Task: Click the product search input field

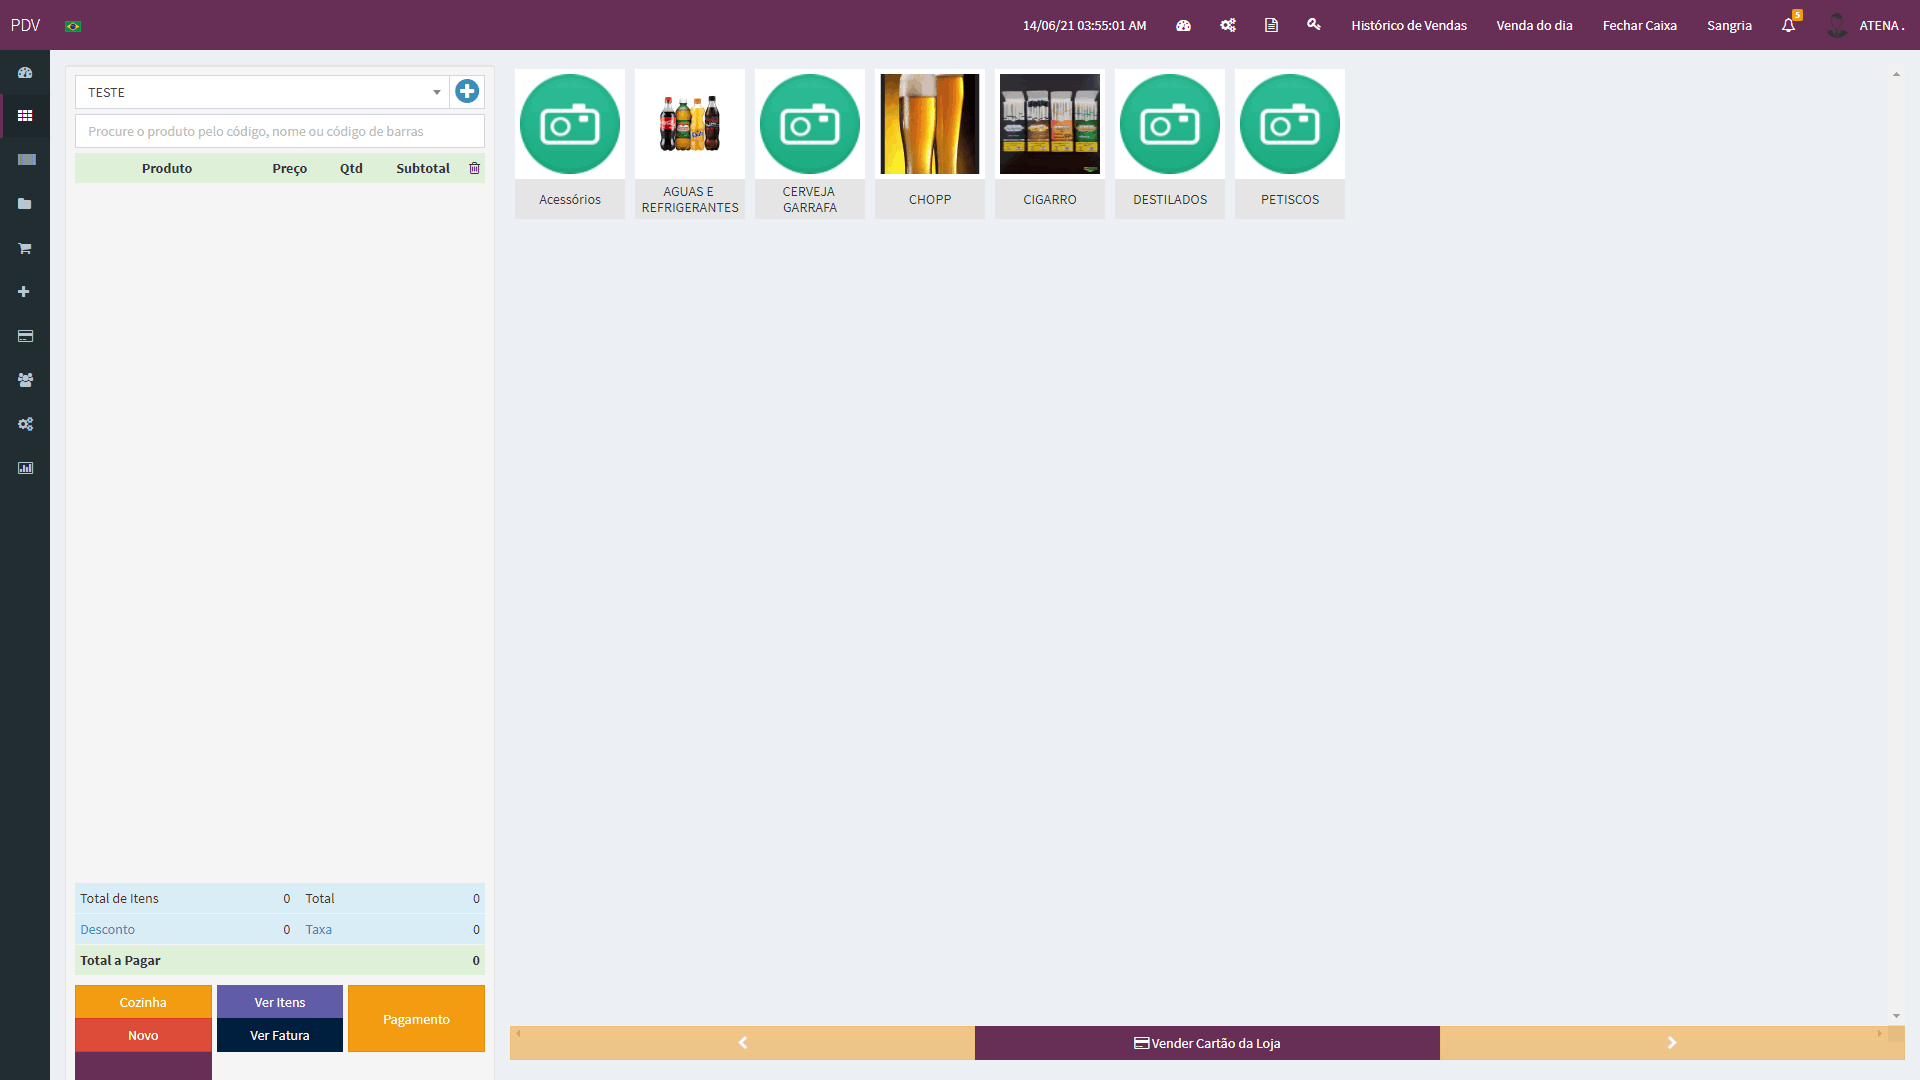Action: click(280, 131)
